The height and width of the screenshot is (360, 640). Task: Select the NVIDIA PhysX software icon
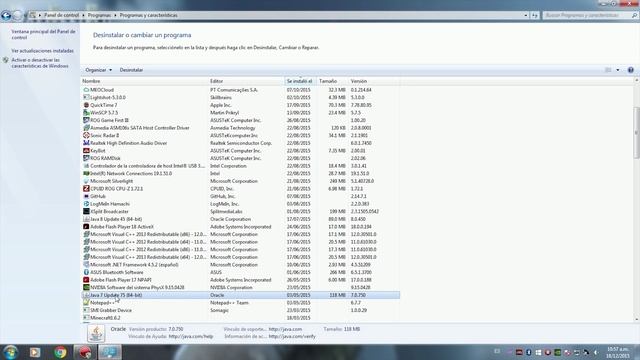[x=86, y=287]
